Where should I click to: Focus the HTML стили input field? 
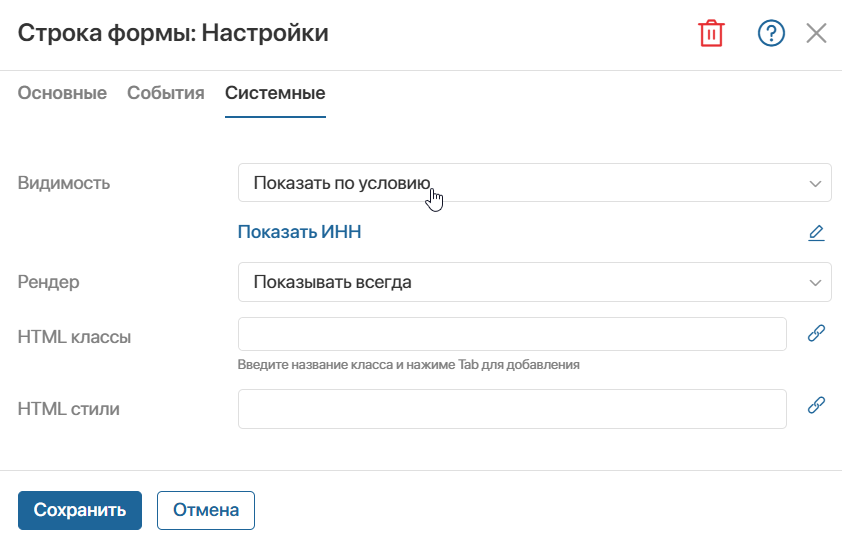coord(512,409)
